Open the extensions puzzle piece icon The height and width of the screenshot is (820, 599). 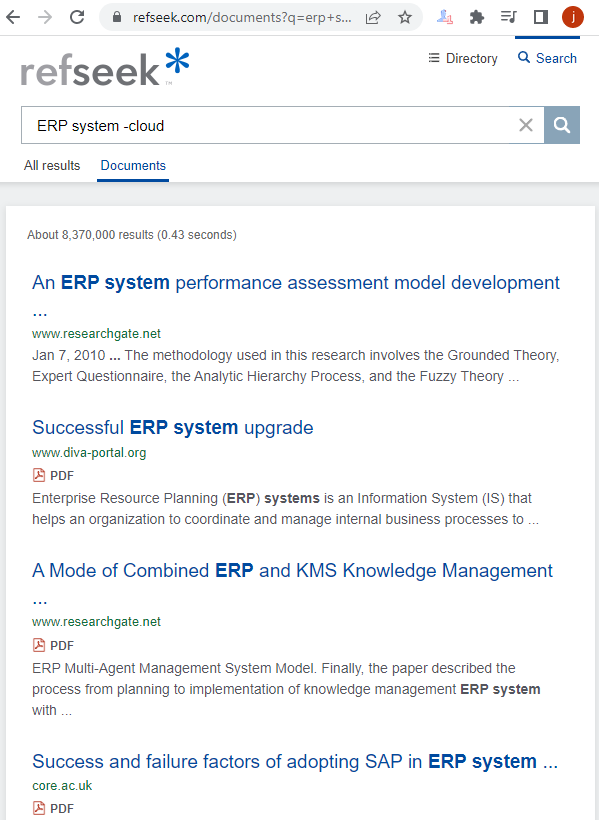tap(477, 18)
